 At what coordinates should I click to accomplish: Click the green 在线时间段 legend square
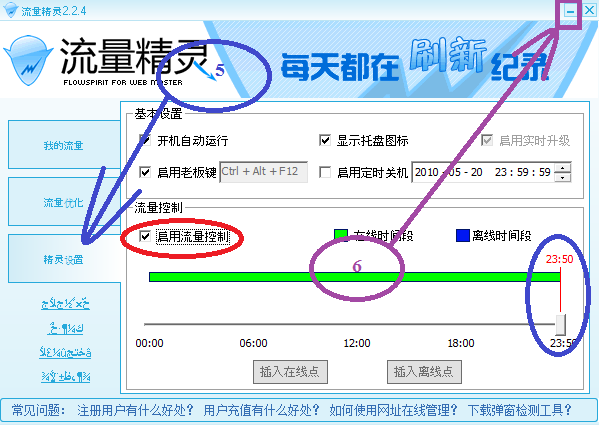pos(341,235)
